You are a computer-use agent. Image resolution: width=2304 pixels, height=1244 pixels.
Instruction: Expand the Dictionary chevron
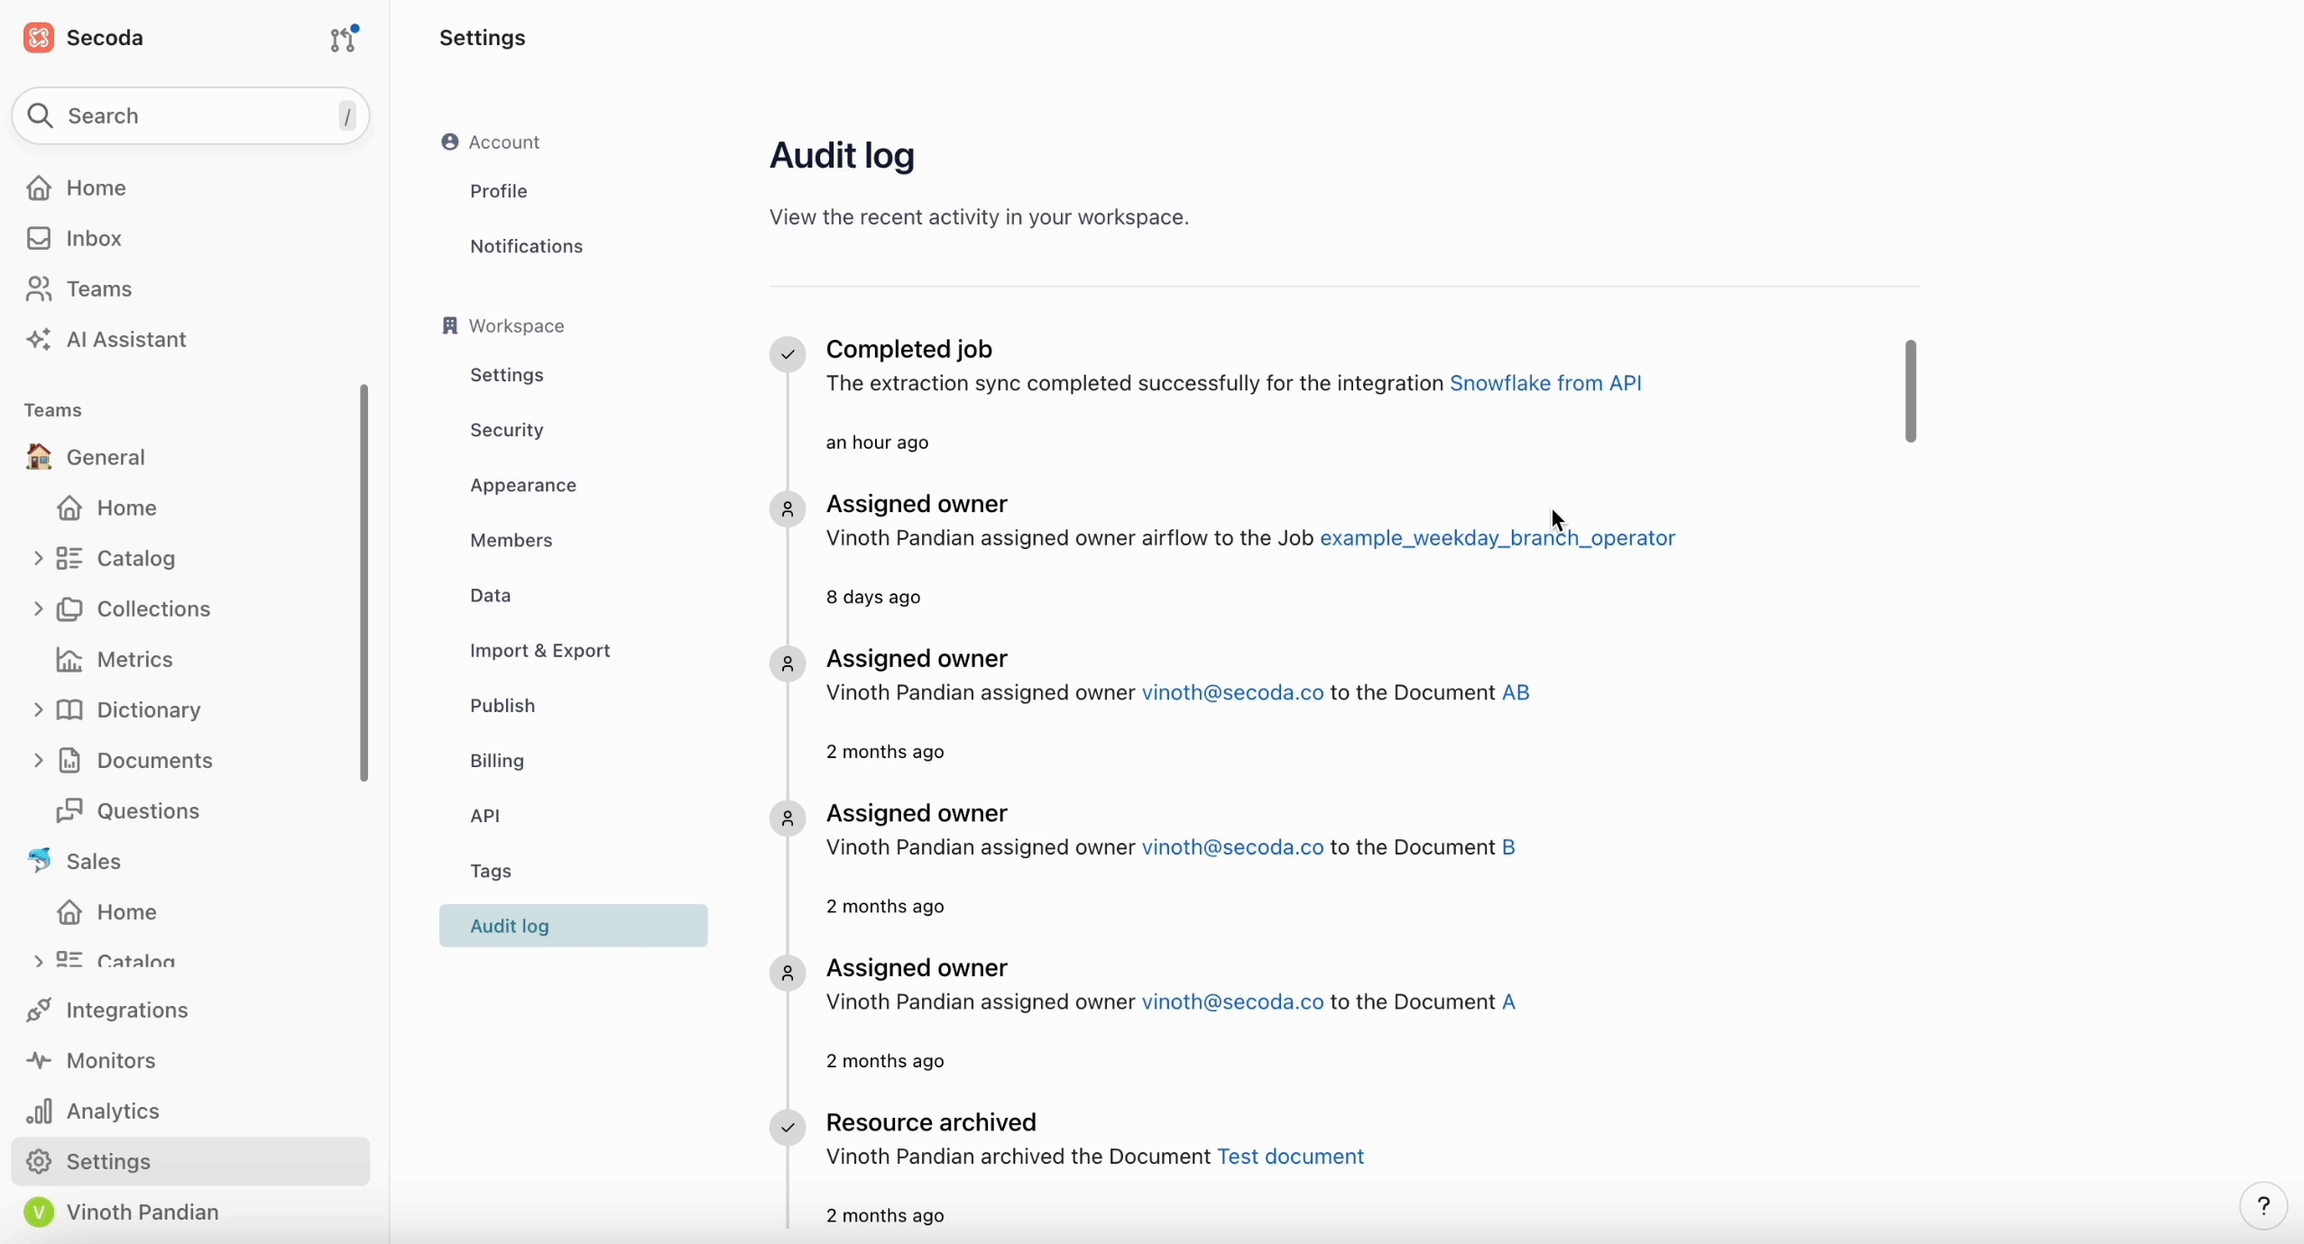coord(38,709)
